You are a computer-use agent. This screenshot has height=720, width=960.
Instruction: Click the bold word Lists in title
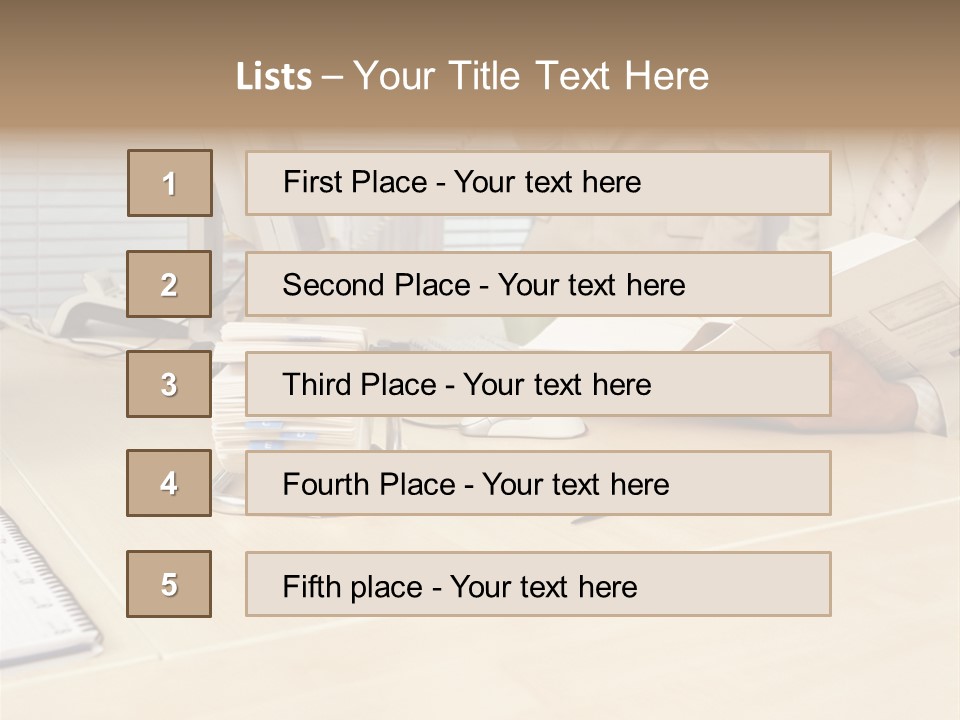tap(274, 77)
